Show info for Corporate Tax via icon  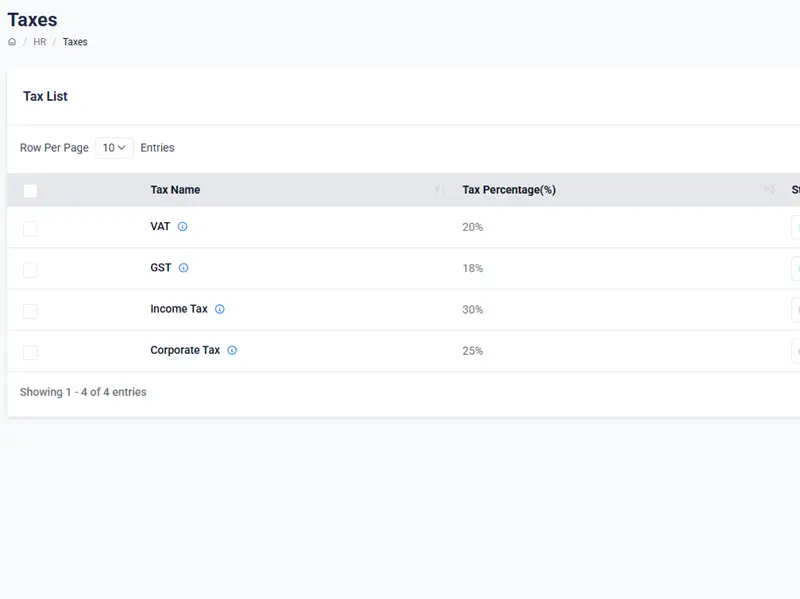(x=232, y=351)
